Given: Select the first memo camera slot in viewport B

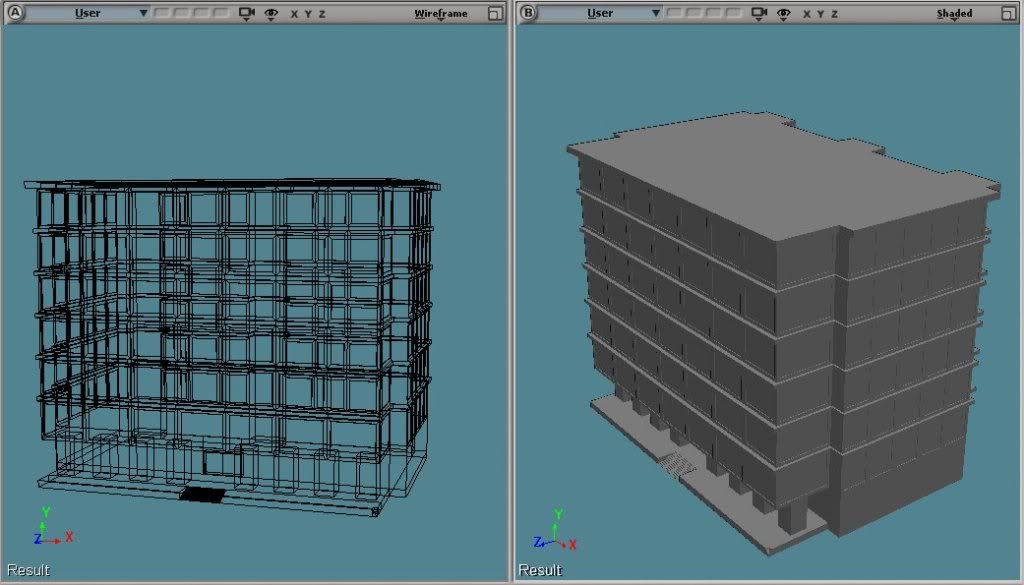Looking at the screenshot, I should (x=675, y=13).
